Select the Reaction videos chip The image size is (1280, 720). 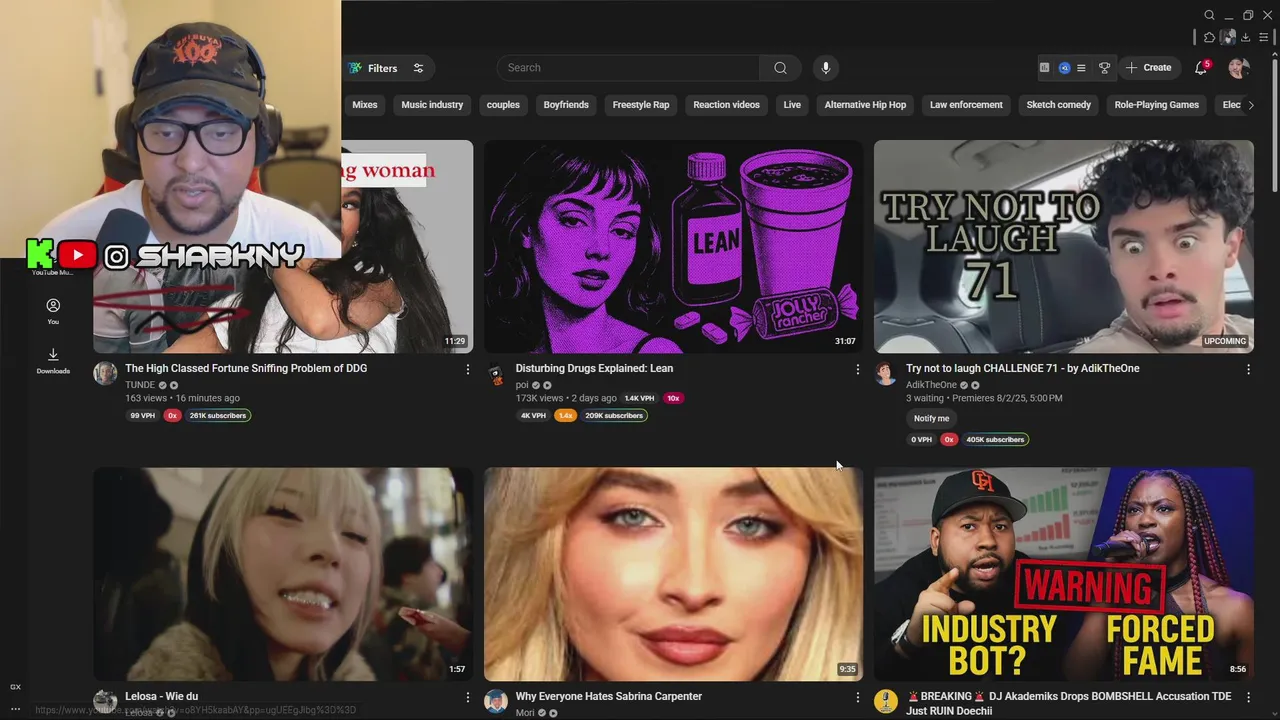point(726,105)
